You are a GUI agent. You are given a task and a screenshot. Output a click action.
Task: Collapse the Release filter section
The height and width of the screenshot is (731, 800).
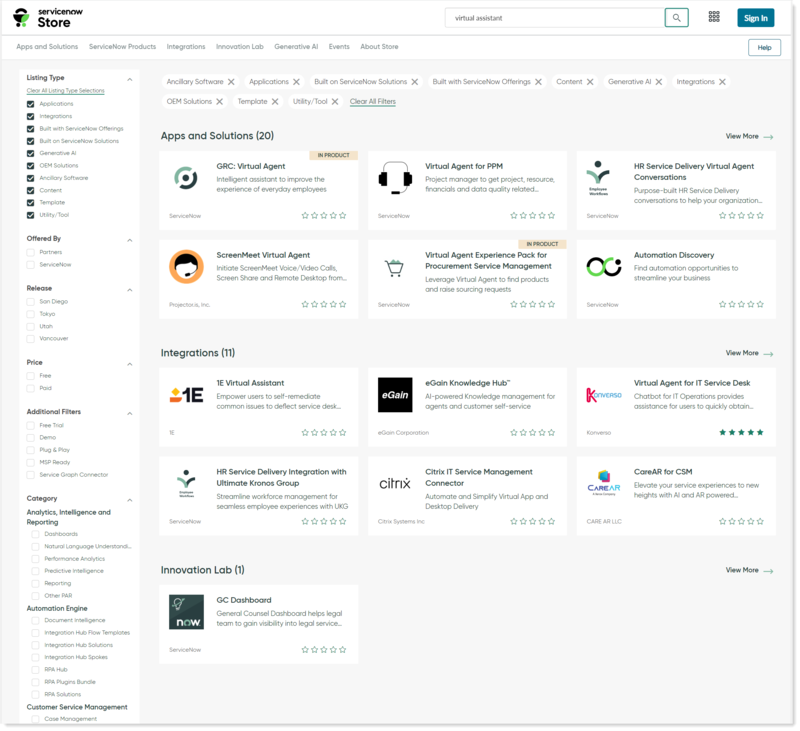pos(130,290)
